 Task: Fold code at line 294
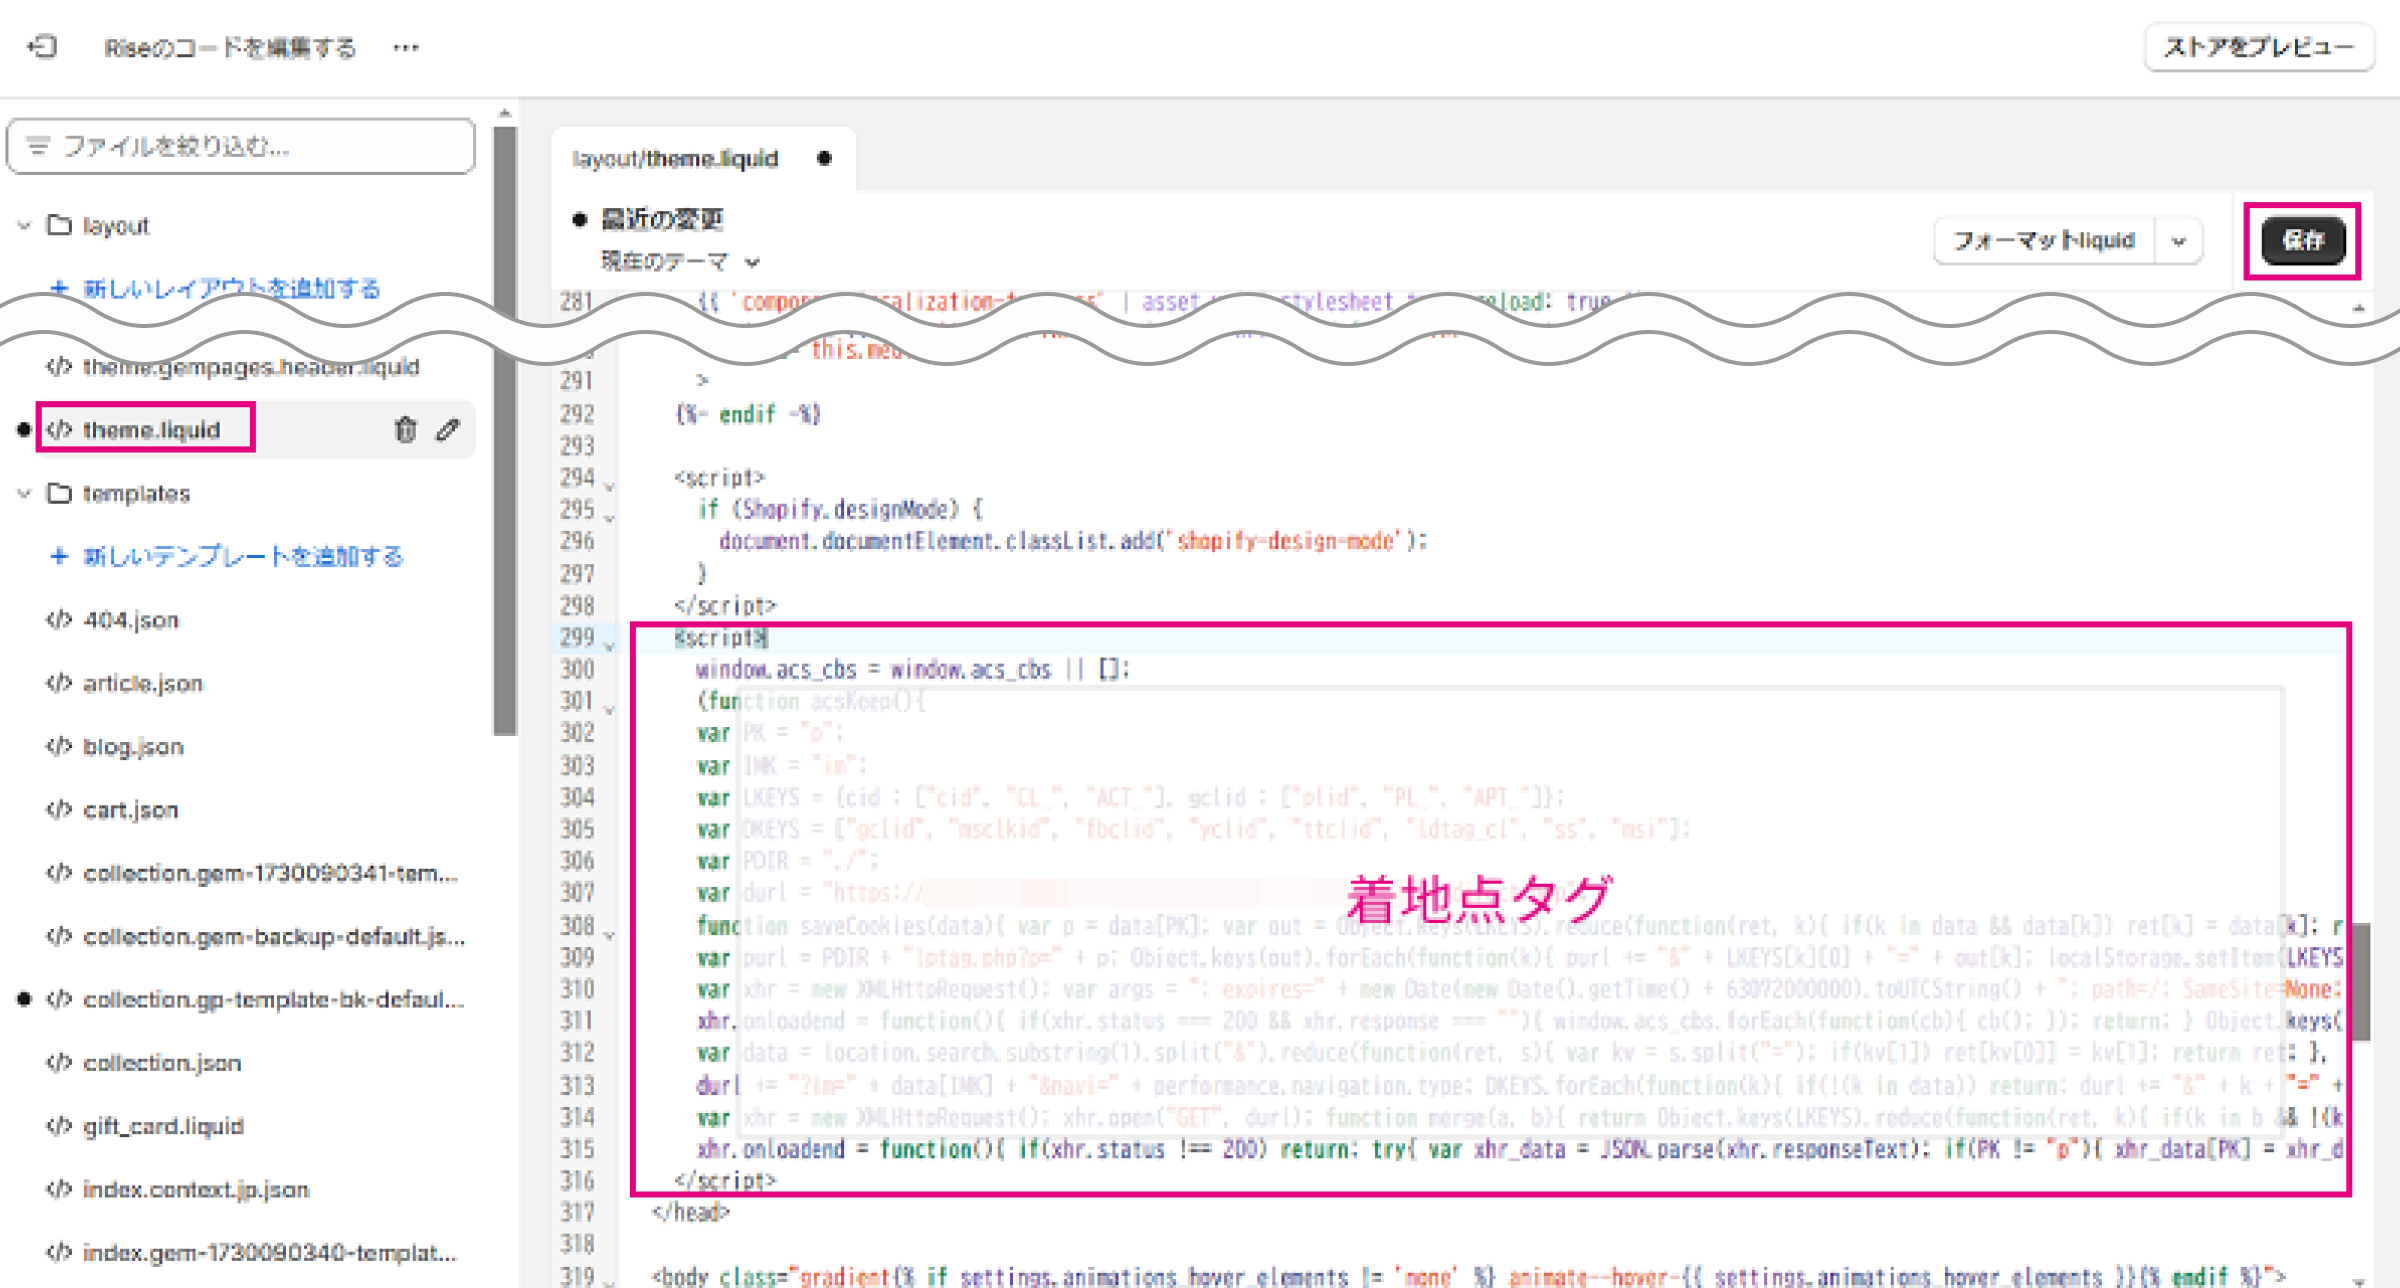(609, 485)
